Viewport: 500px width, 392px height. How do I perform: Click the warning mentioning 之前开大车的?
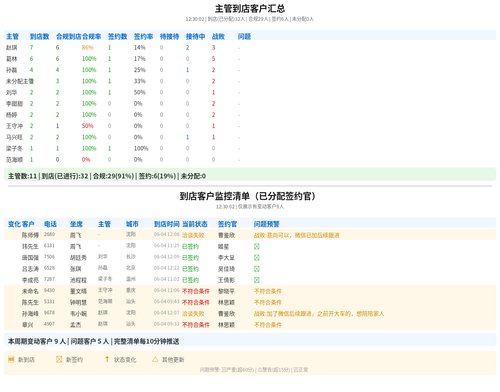pos(319,314)
